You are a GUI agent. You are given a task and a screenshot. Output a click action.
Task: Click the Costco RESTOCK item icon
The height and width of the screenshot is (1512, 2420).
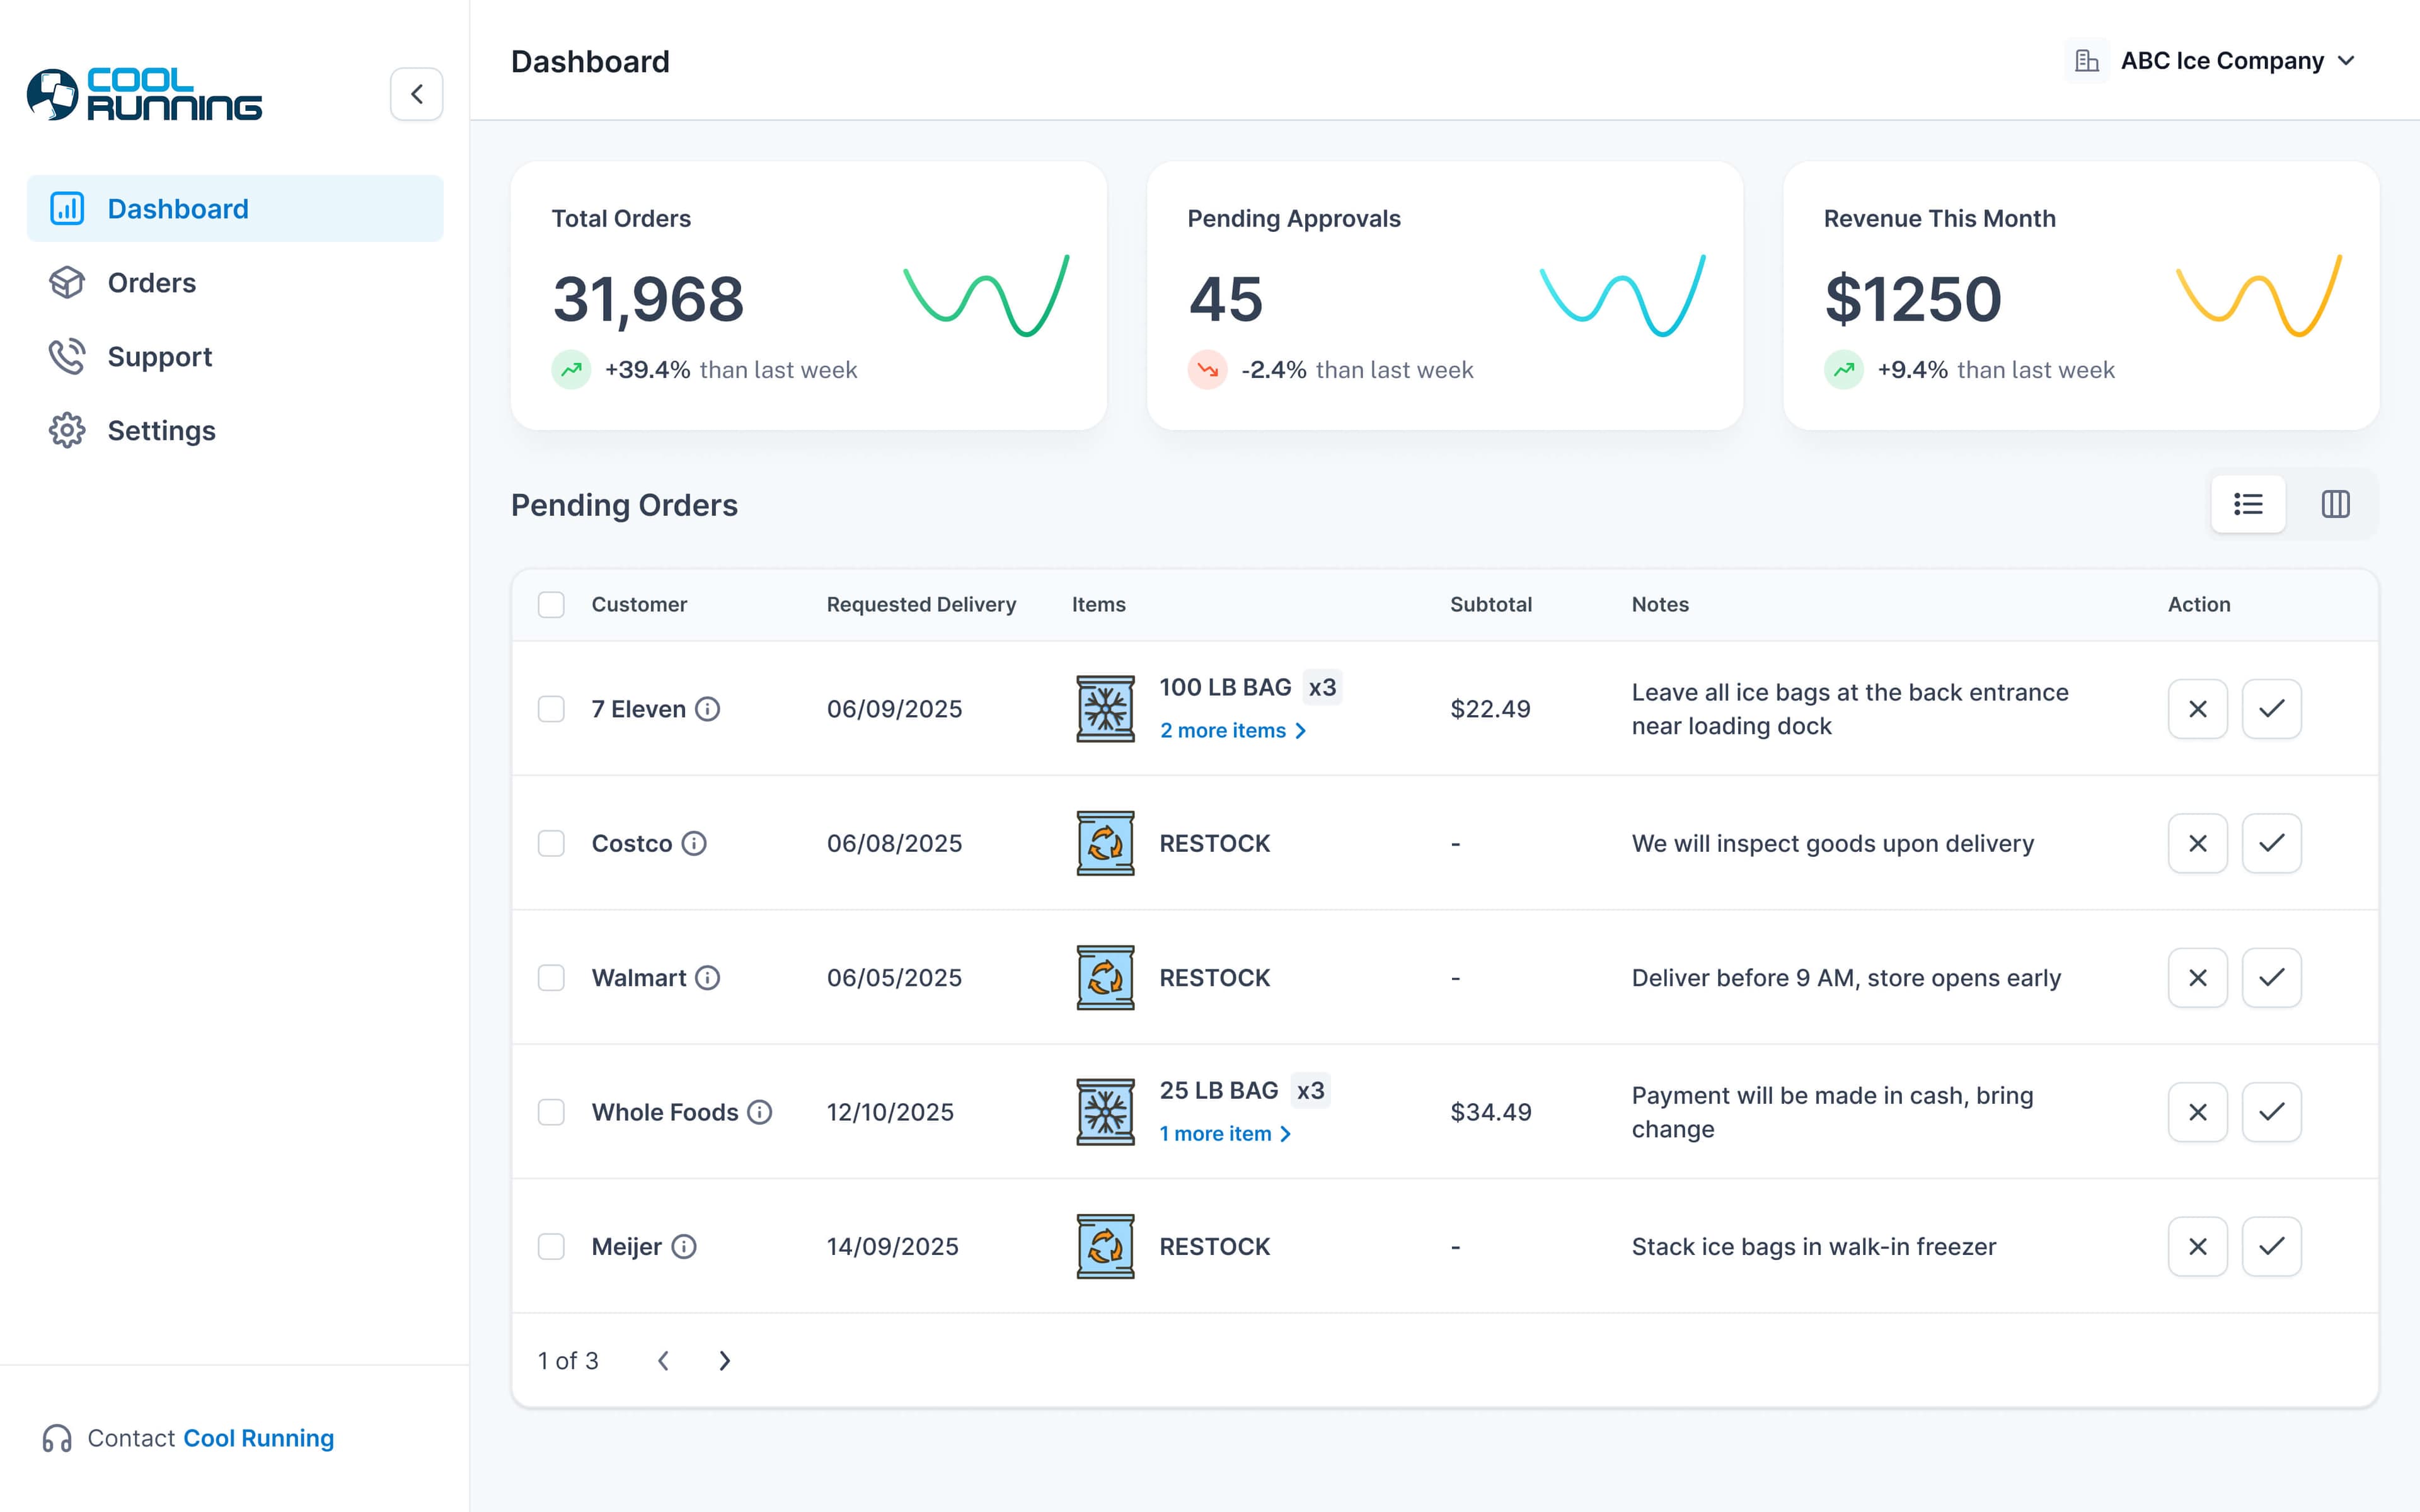1105,843
